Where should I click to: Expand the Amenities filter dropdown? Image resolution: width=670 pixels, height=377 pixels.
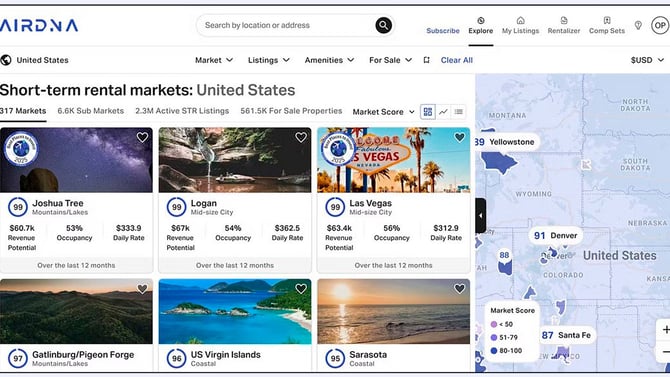(329, 60)
